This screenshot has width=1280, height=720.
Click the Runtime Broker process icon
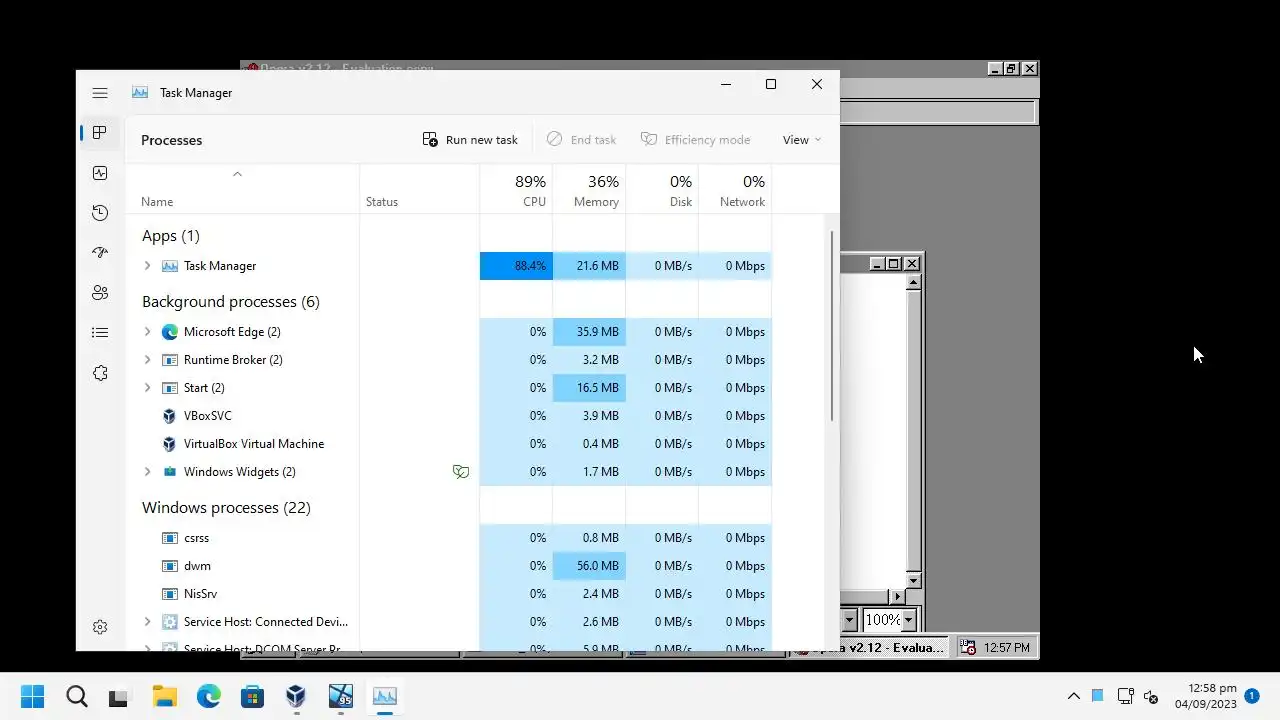pos(170,360)
